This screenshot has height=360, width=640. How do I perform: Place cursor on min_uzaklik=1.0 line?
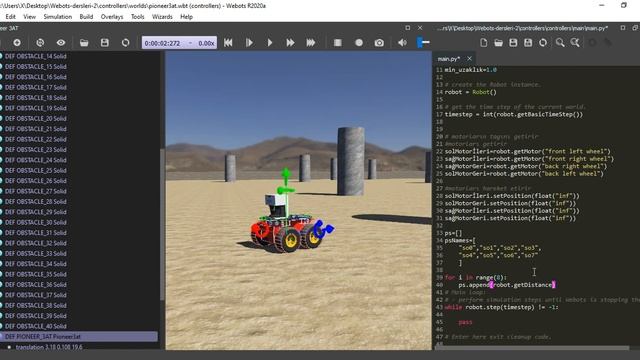[x=471, y=70]
